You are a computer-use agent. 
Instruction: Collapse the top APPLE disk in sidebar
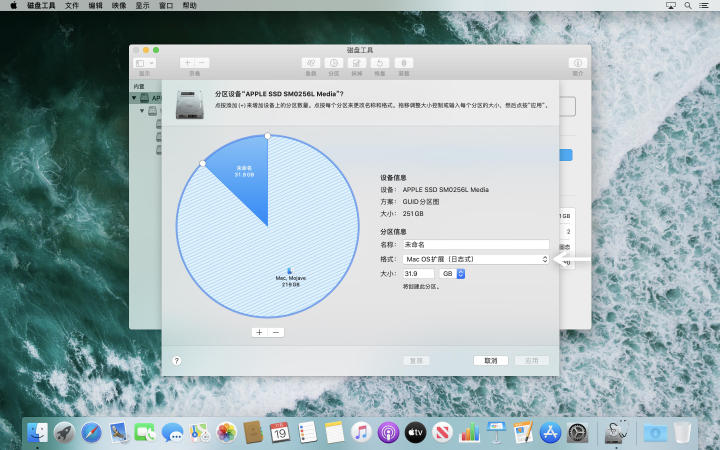135,98
